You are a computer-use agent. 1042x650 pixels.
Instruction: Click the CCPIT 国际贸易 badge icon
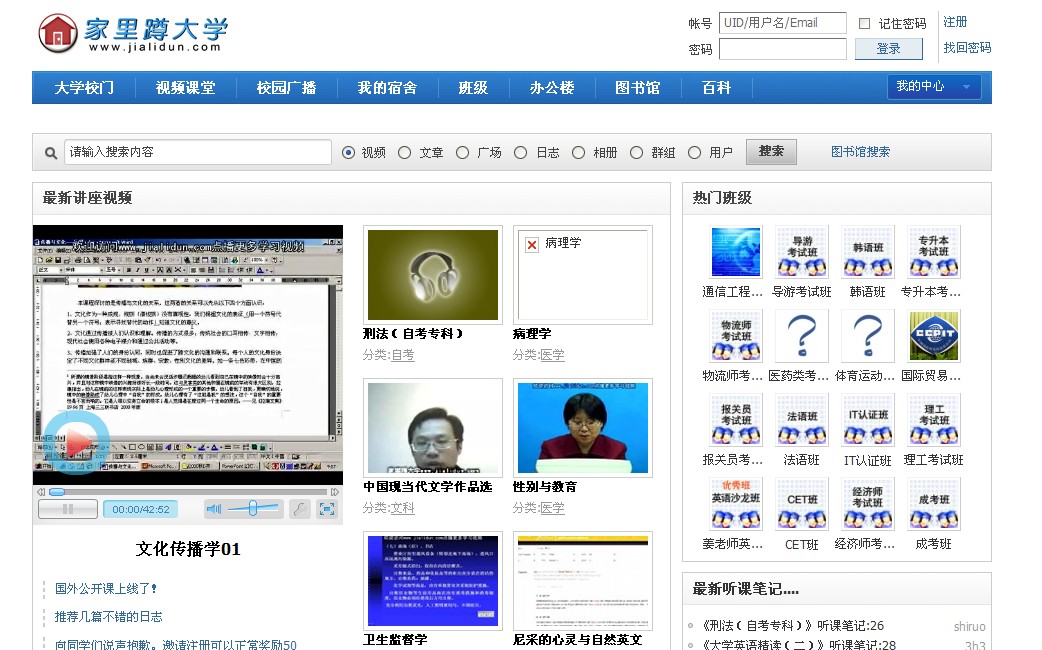pos(933,335)
